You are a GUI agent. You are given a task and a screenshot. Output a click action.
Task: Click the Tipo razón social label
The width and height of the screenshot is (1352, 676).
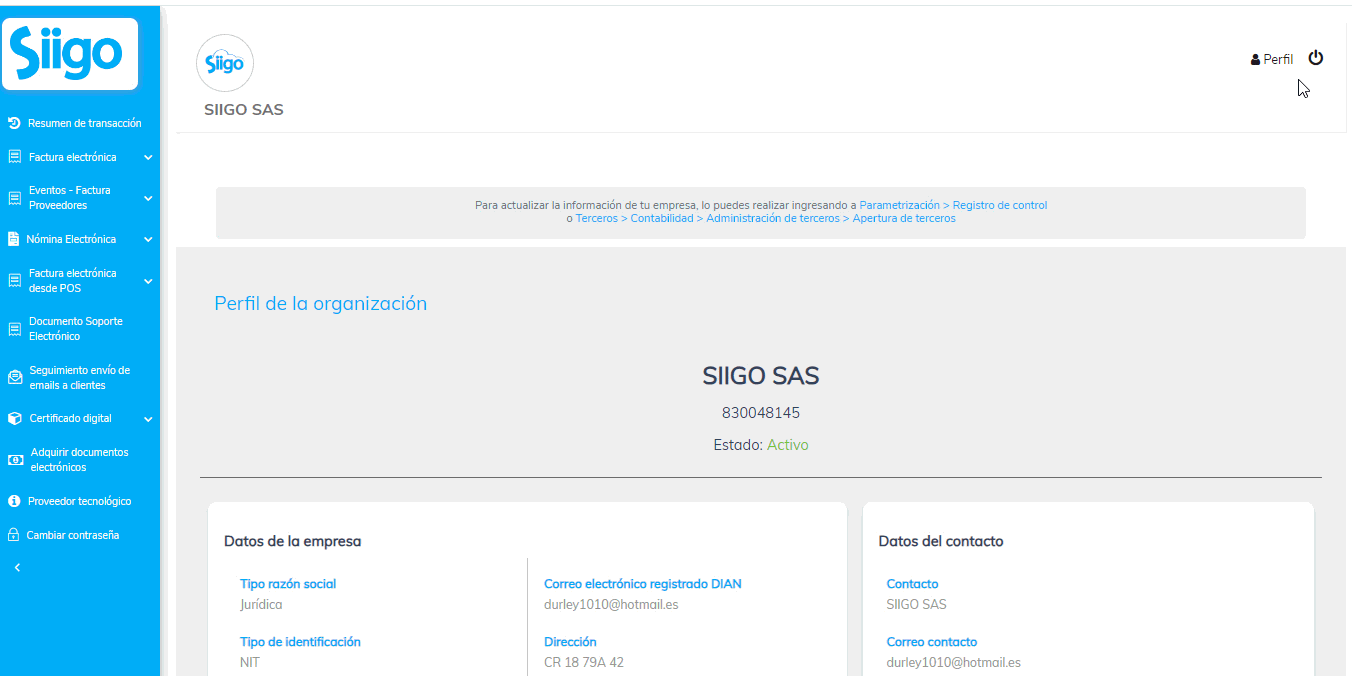click(x=288, y=584)
